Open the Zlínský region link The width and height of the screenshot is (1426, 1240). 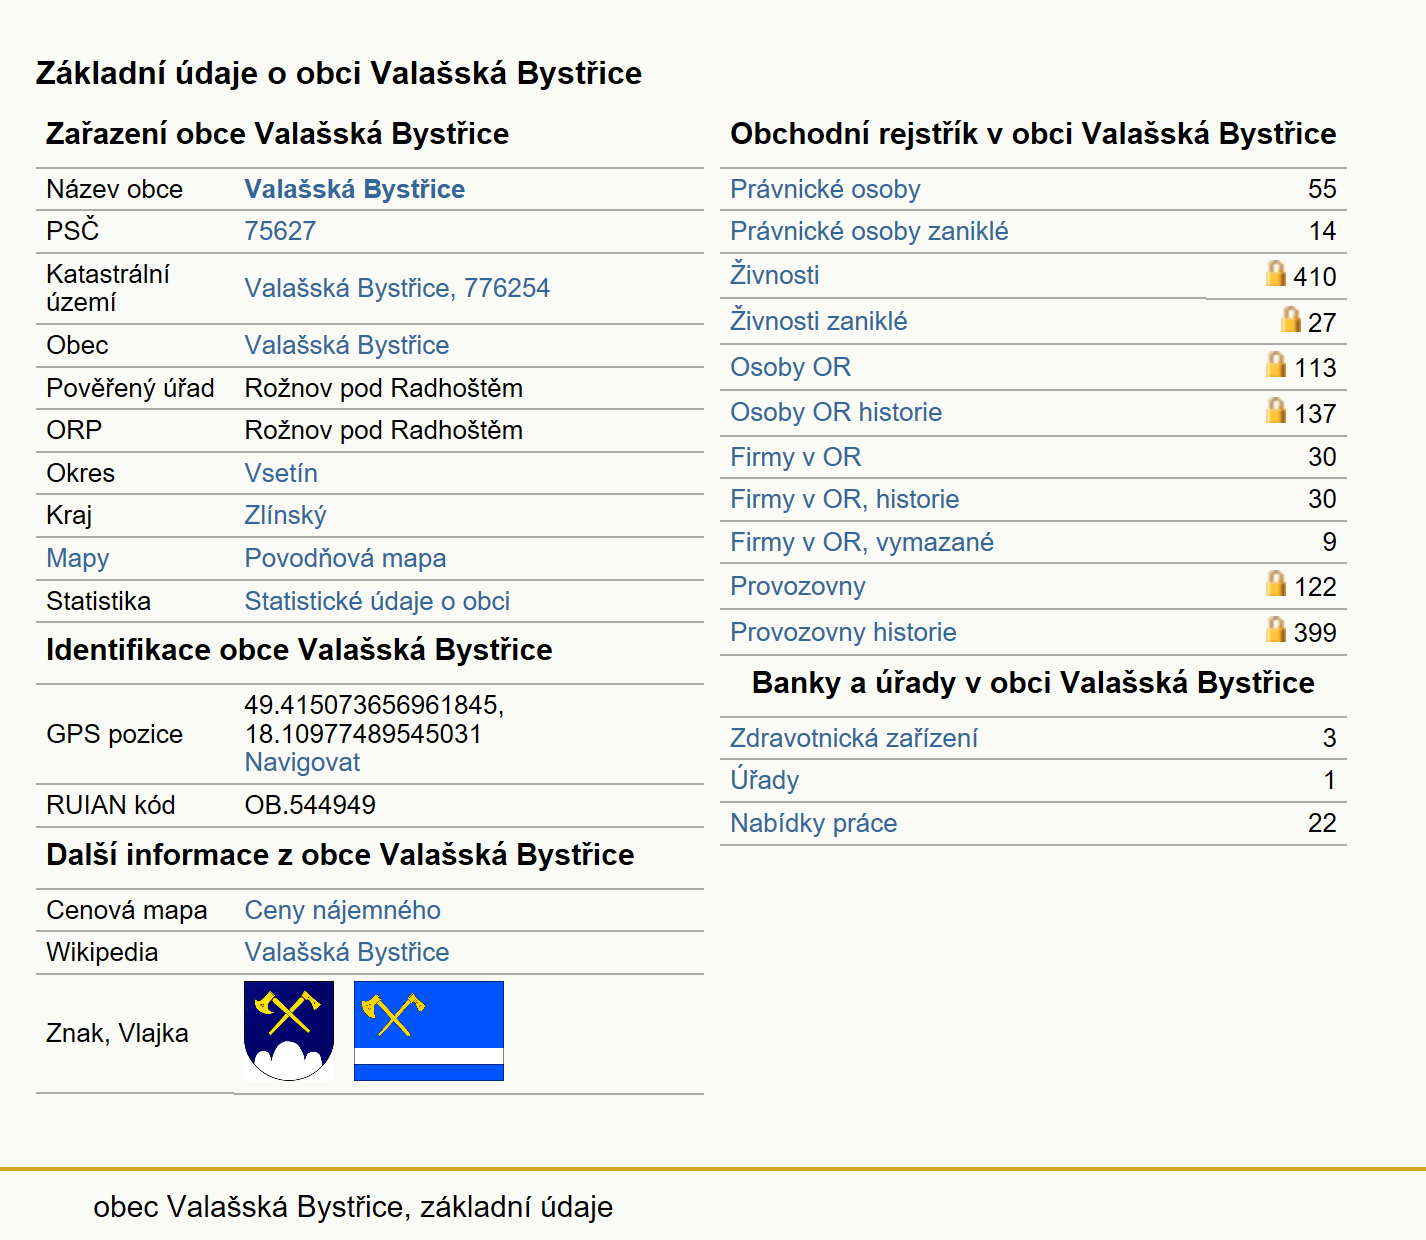pos(285,516)
